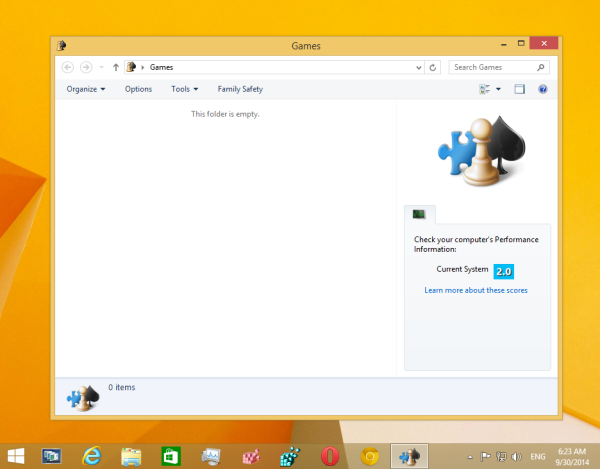Open the pink cubes taskbar app
Image resolution: width=600 pixels, height=469 pixels.
pyautogui.click(x=251, y=456)
